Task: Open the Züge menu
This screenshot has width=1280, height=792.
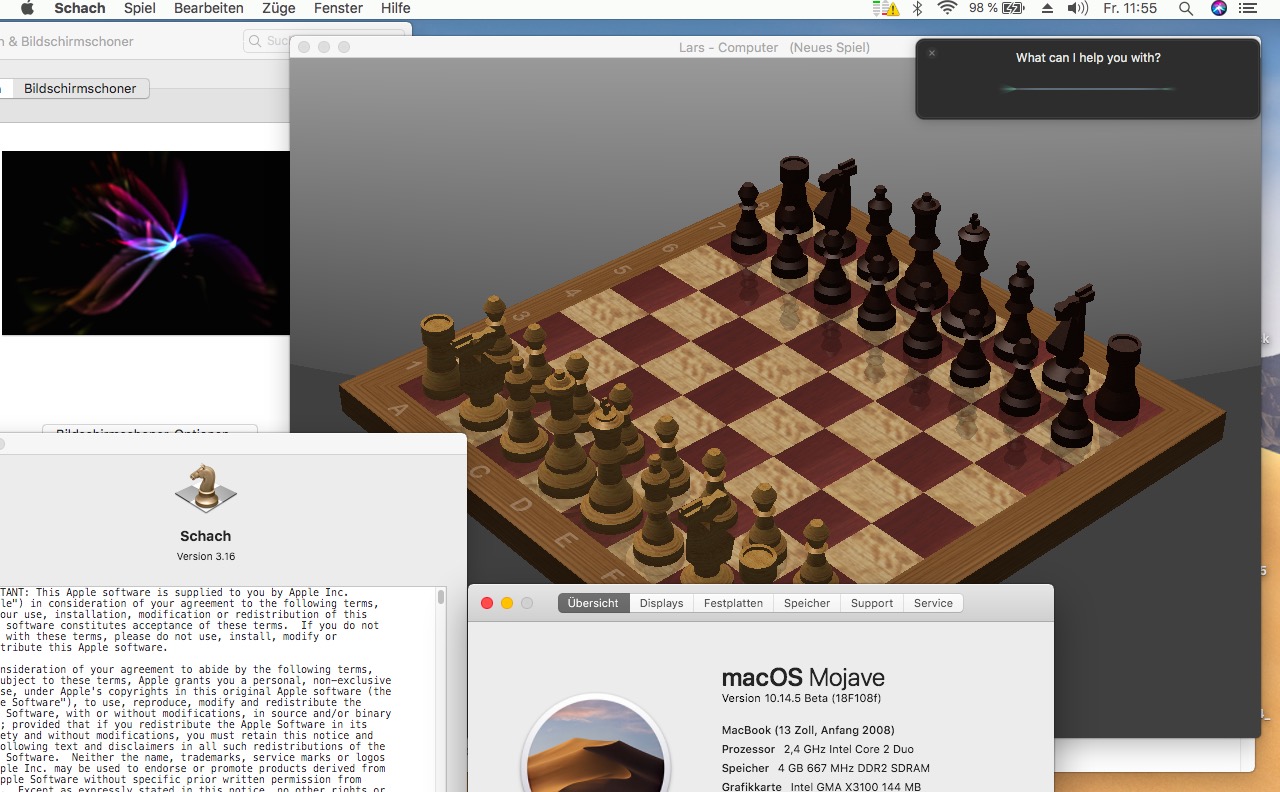Action: click(x=278, y=8)
